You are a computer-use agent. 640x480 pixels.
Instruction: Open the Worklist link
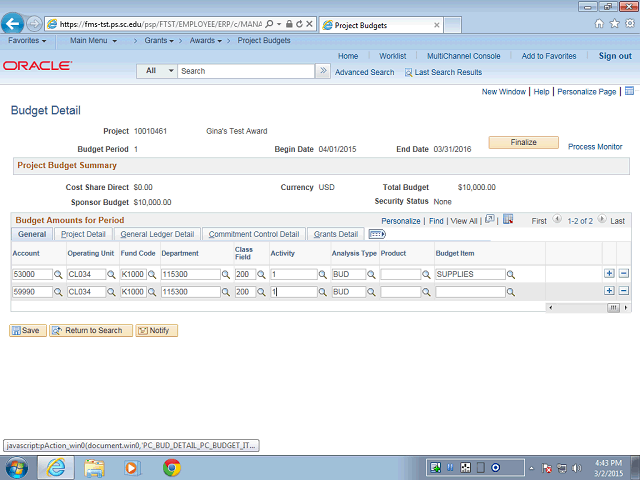click(x=393, y=56)
